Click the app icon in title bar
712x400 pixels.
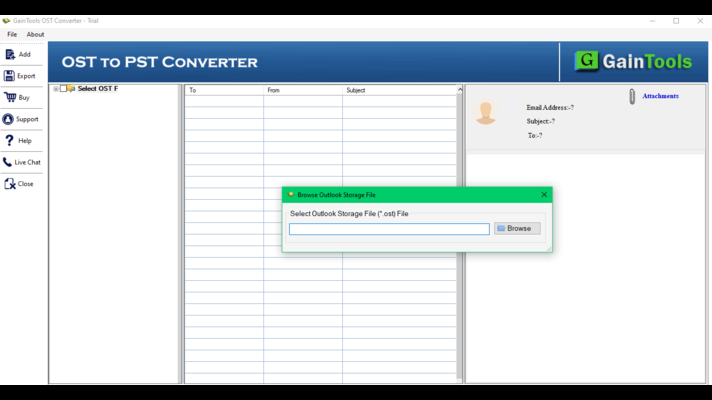click(x=6, y=21)
